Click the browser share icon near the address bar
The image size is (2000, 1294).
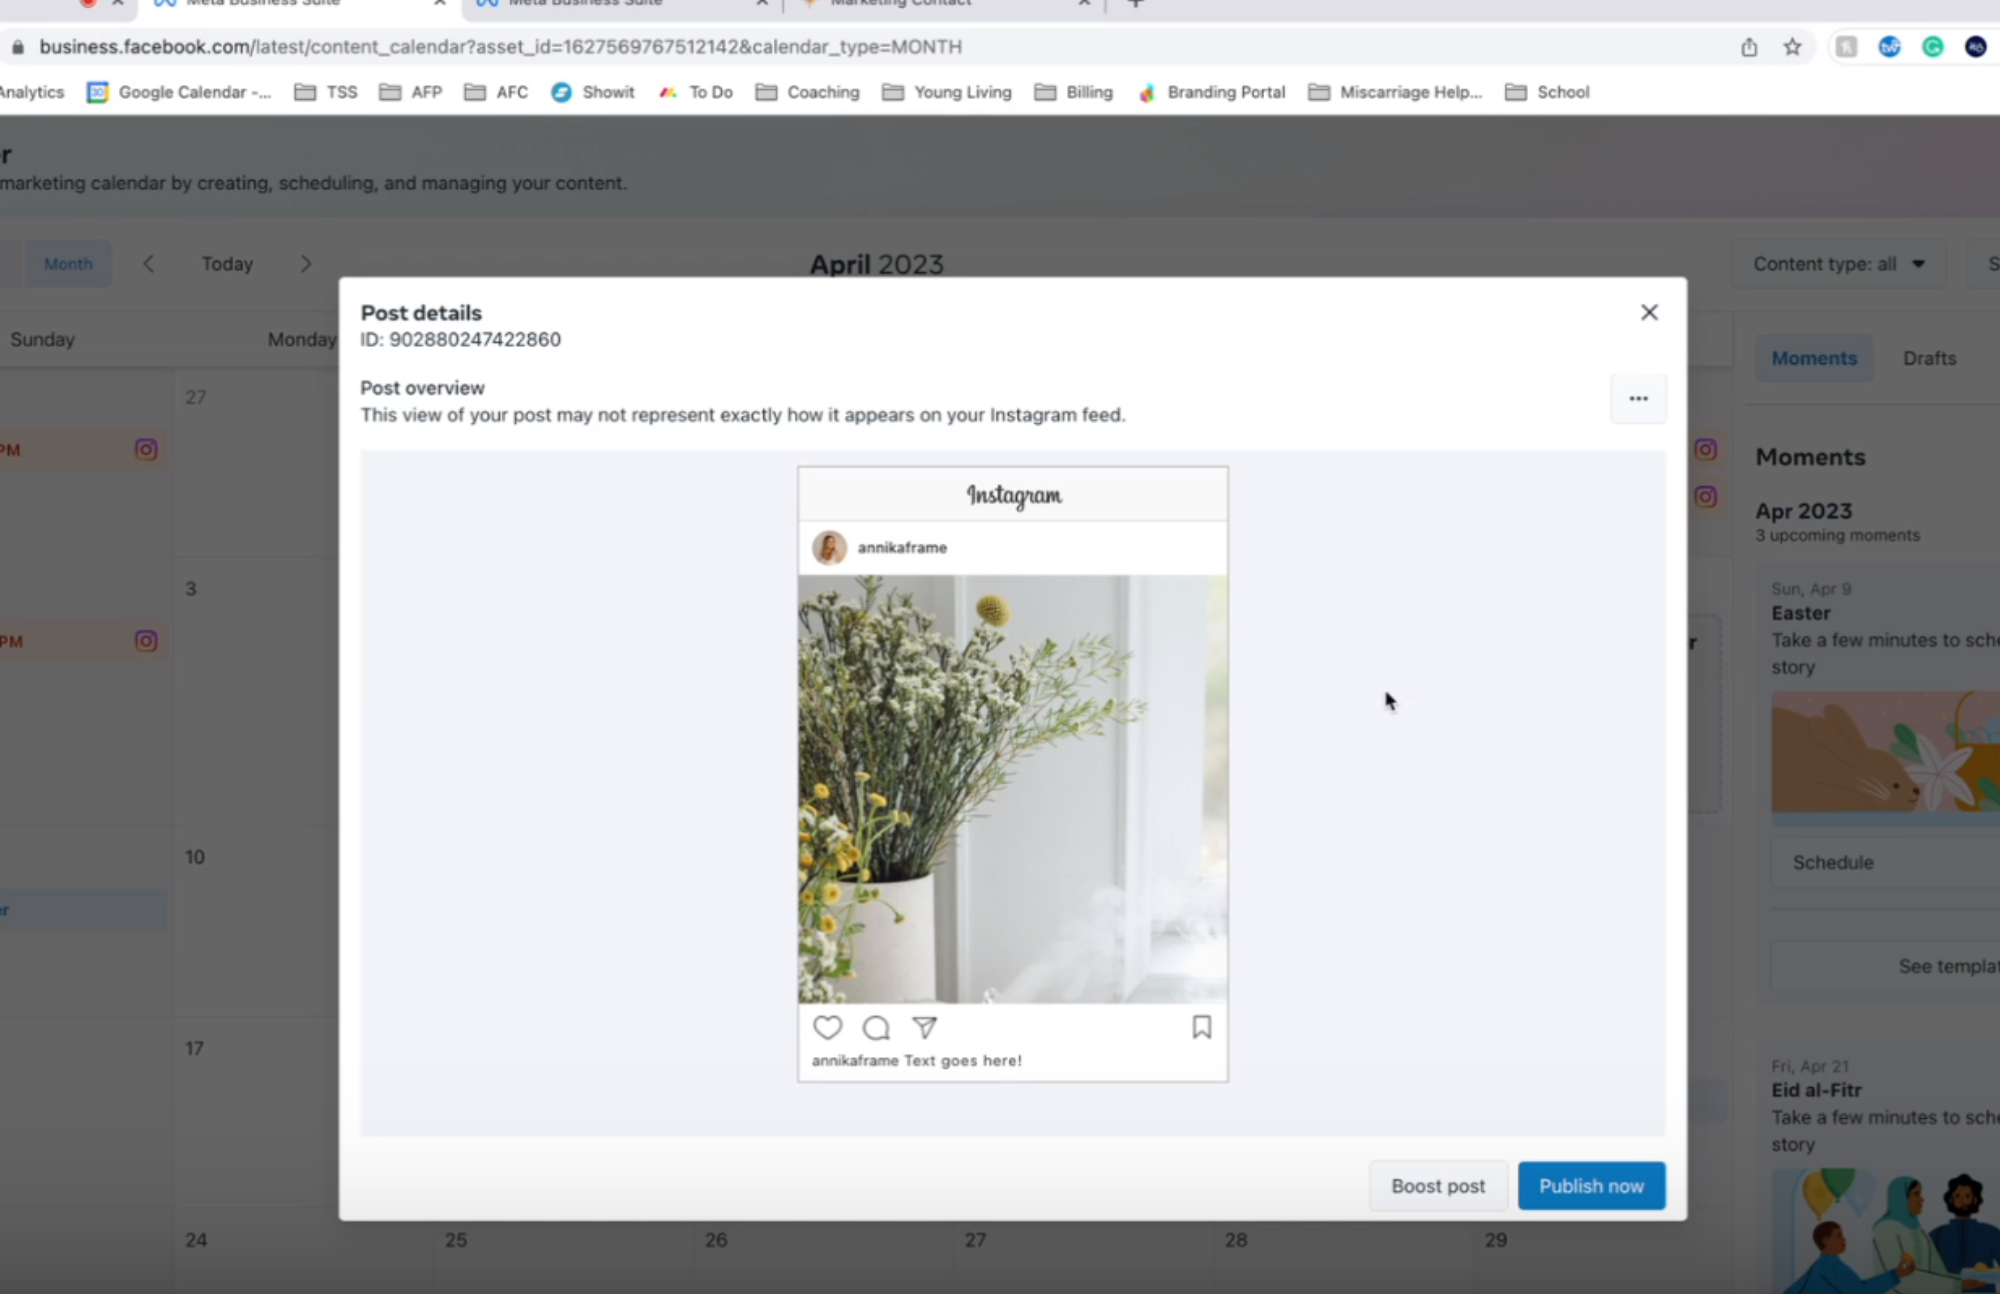pyautogui.click(x=1748, y=46)
